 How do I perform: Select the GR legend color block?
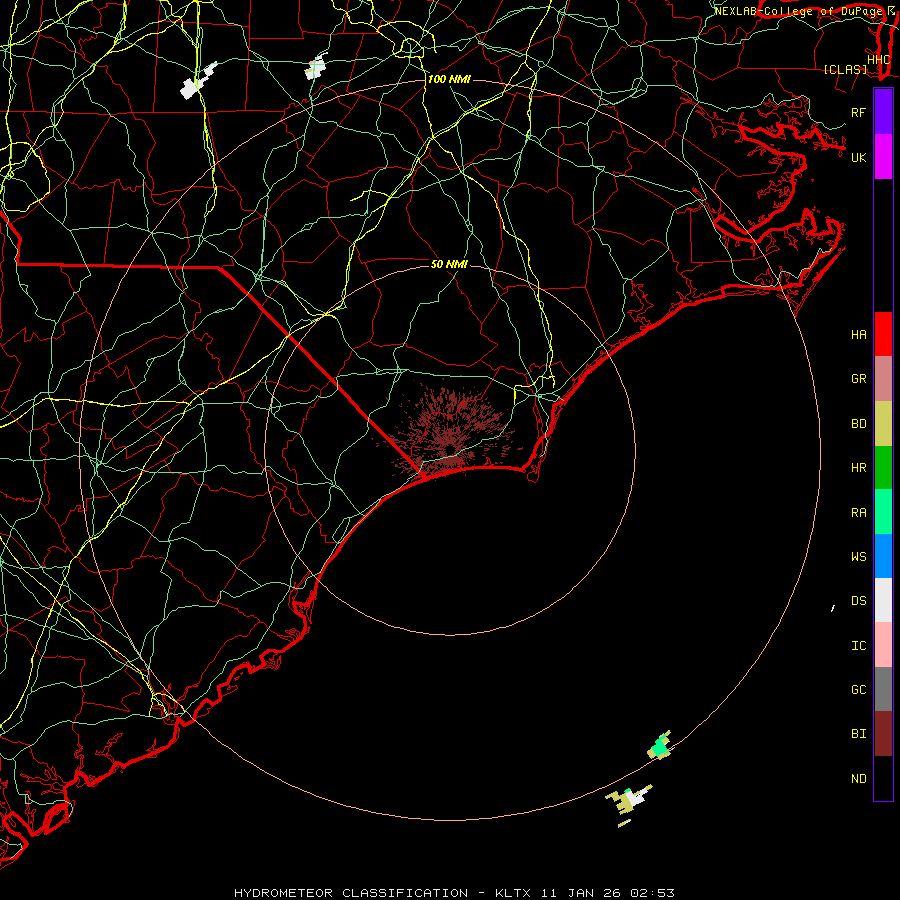click(x=883, y=378)
